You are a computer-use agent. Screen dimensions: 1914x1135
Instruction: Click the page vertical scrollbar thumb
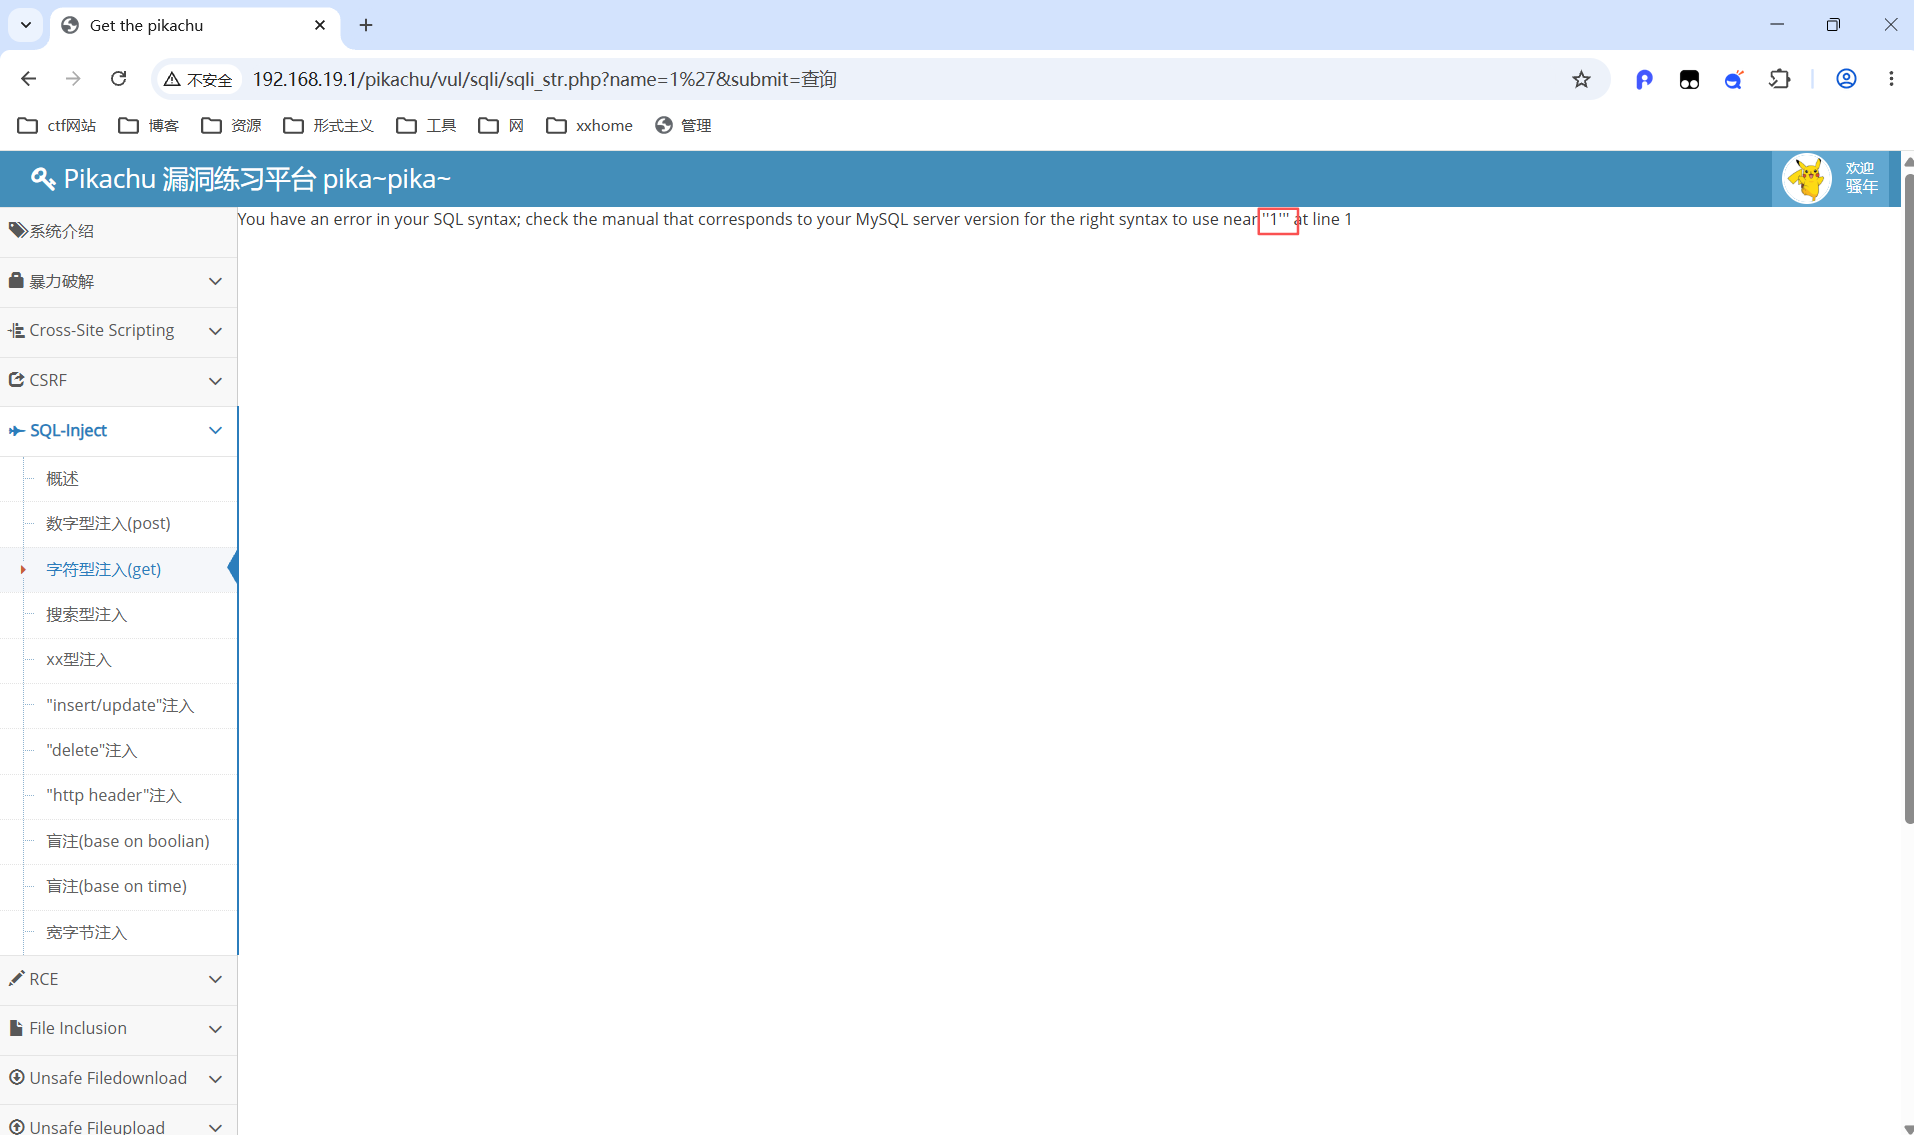pyautogui.click(x=1909, y=497)
